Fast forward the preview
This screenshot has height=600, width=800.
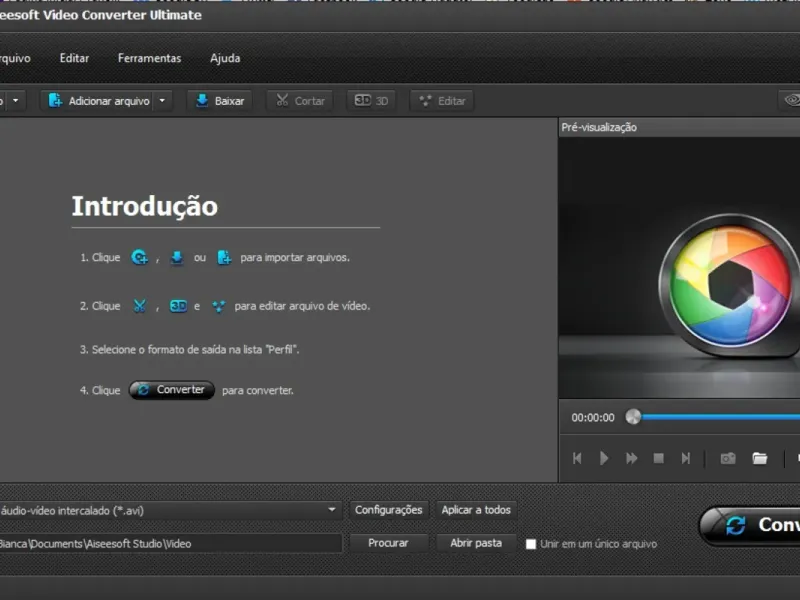[x=632, y=458]
